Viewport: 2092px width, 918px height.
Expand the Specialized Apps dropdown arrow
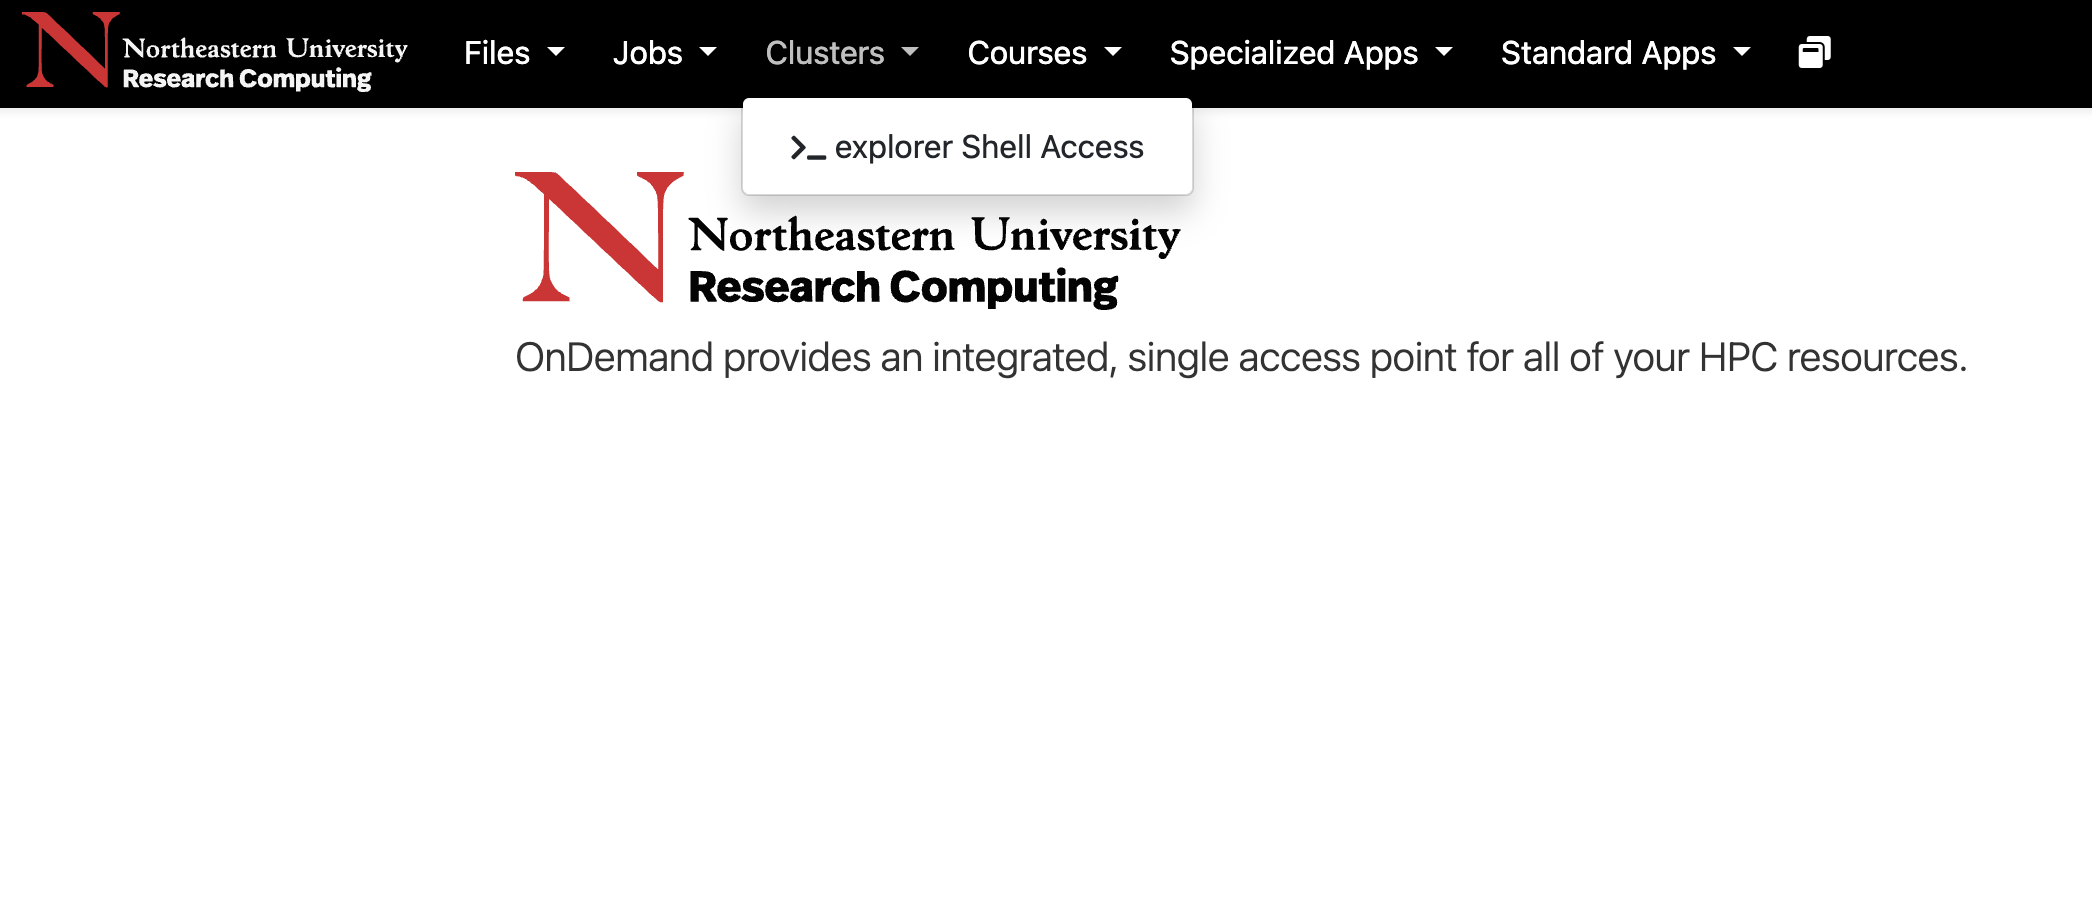pyautogui.click(x=1444, y=52)
